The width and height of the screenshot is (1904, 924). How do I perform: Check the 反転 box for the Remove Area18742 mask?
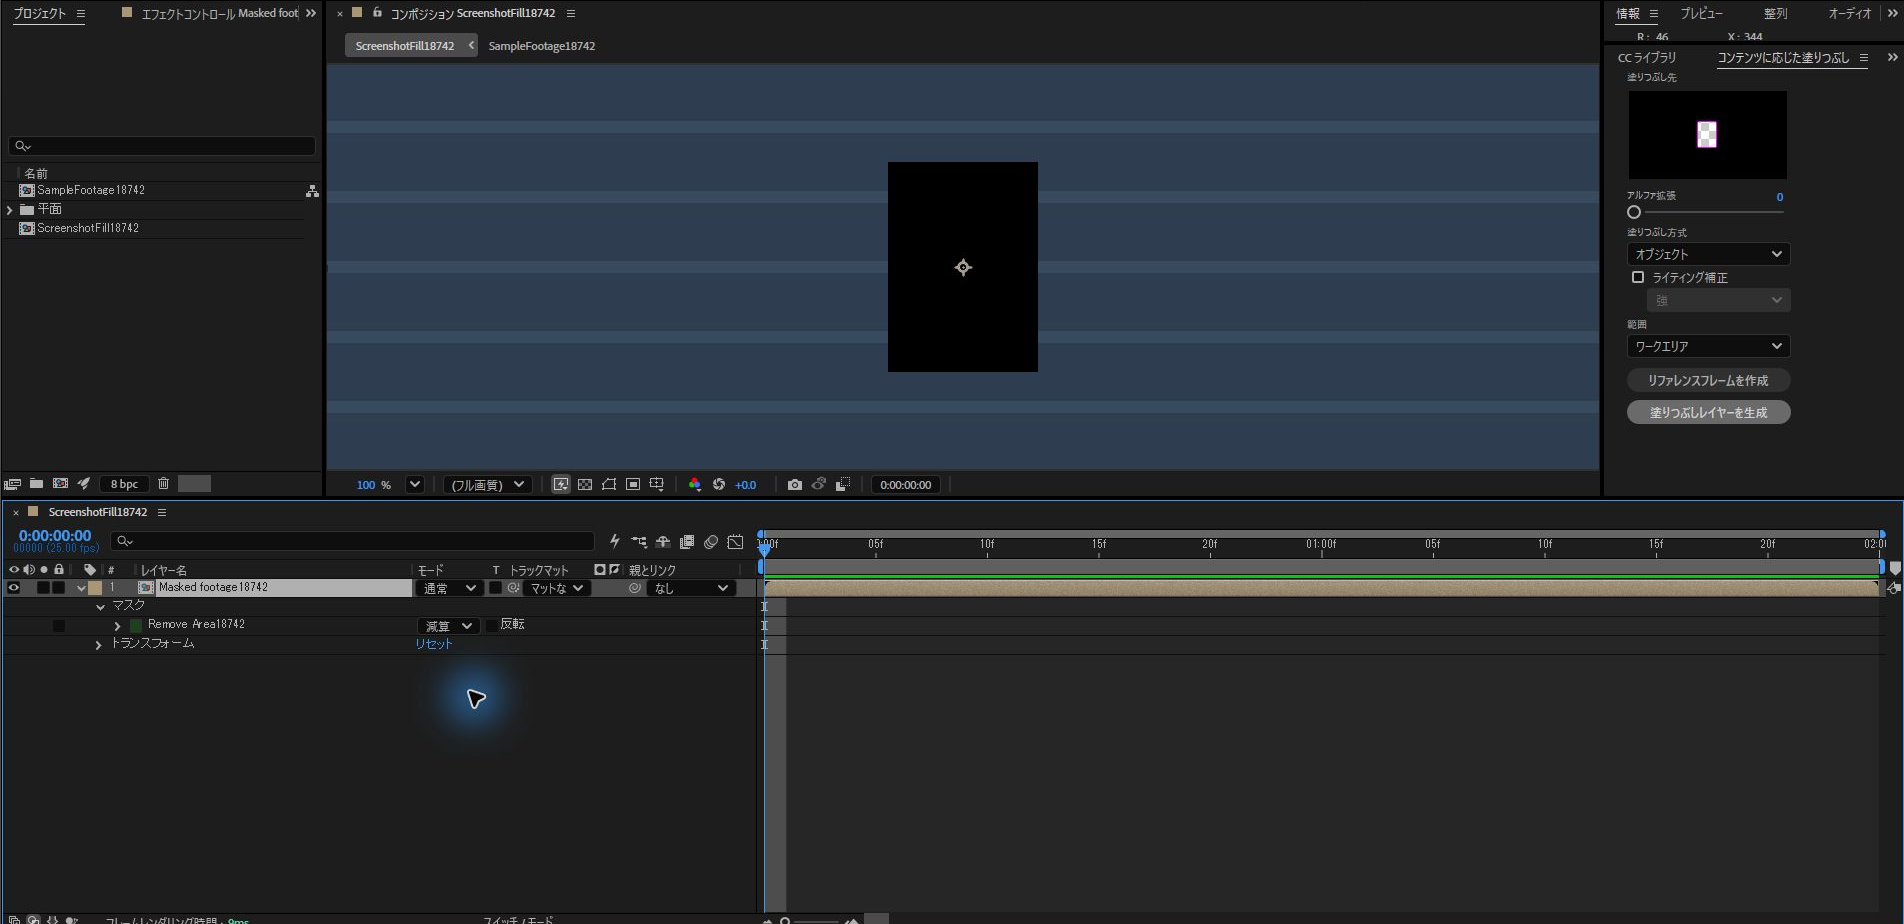coord(491,625)
